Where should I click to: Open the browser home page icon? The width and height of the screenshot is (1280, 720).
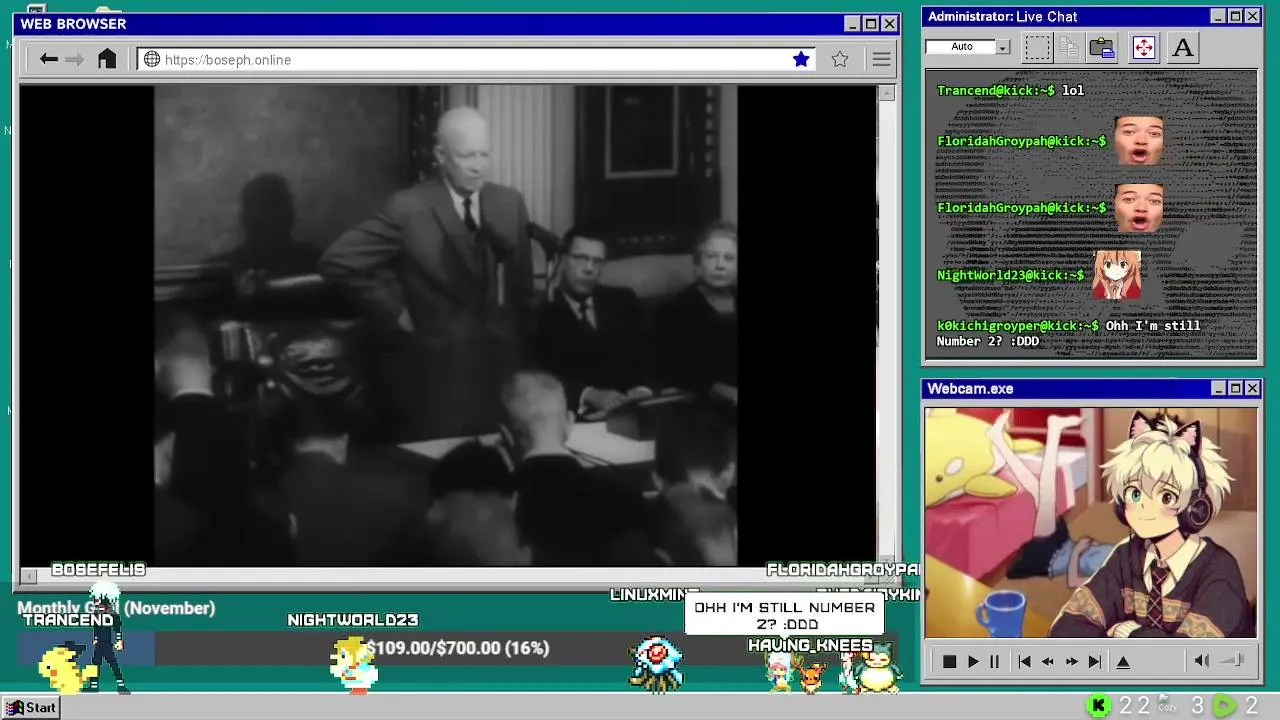click(x=107, y=59)
